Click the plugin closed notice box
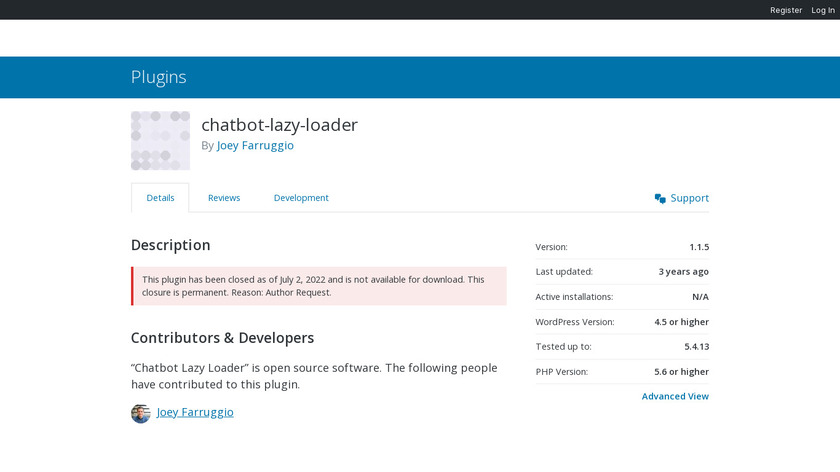 (319, 286)
